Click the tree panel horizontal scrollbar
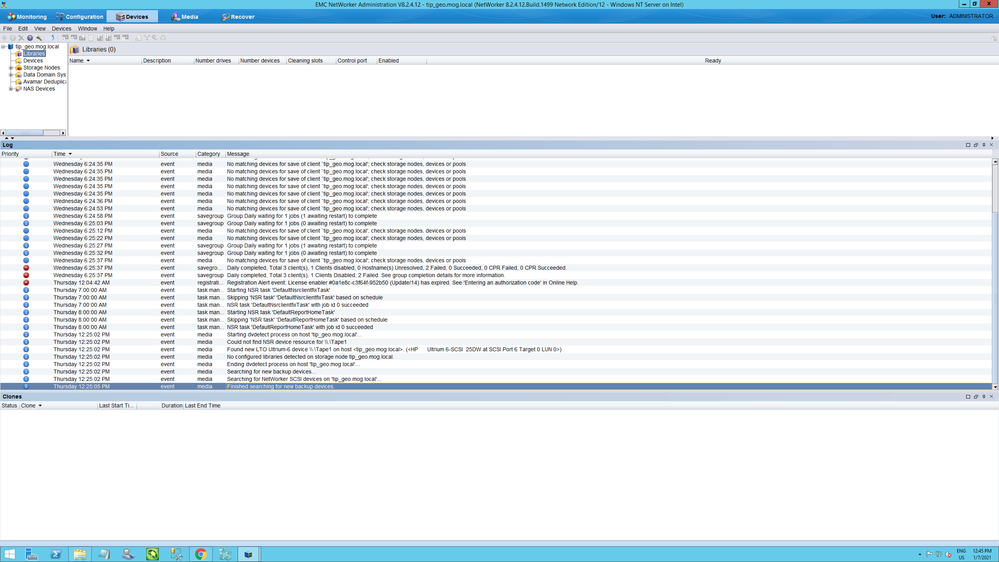 point(33,133)
